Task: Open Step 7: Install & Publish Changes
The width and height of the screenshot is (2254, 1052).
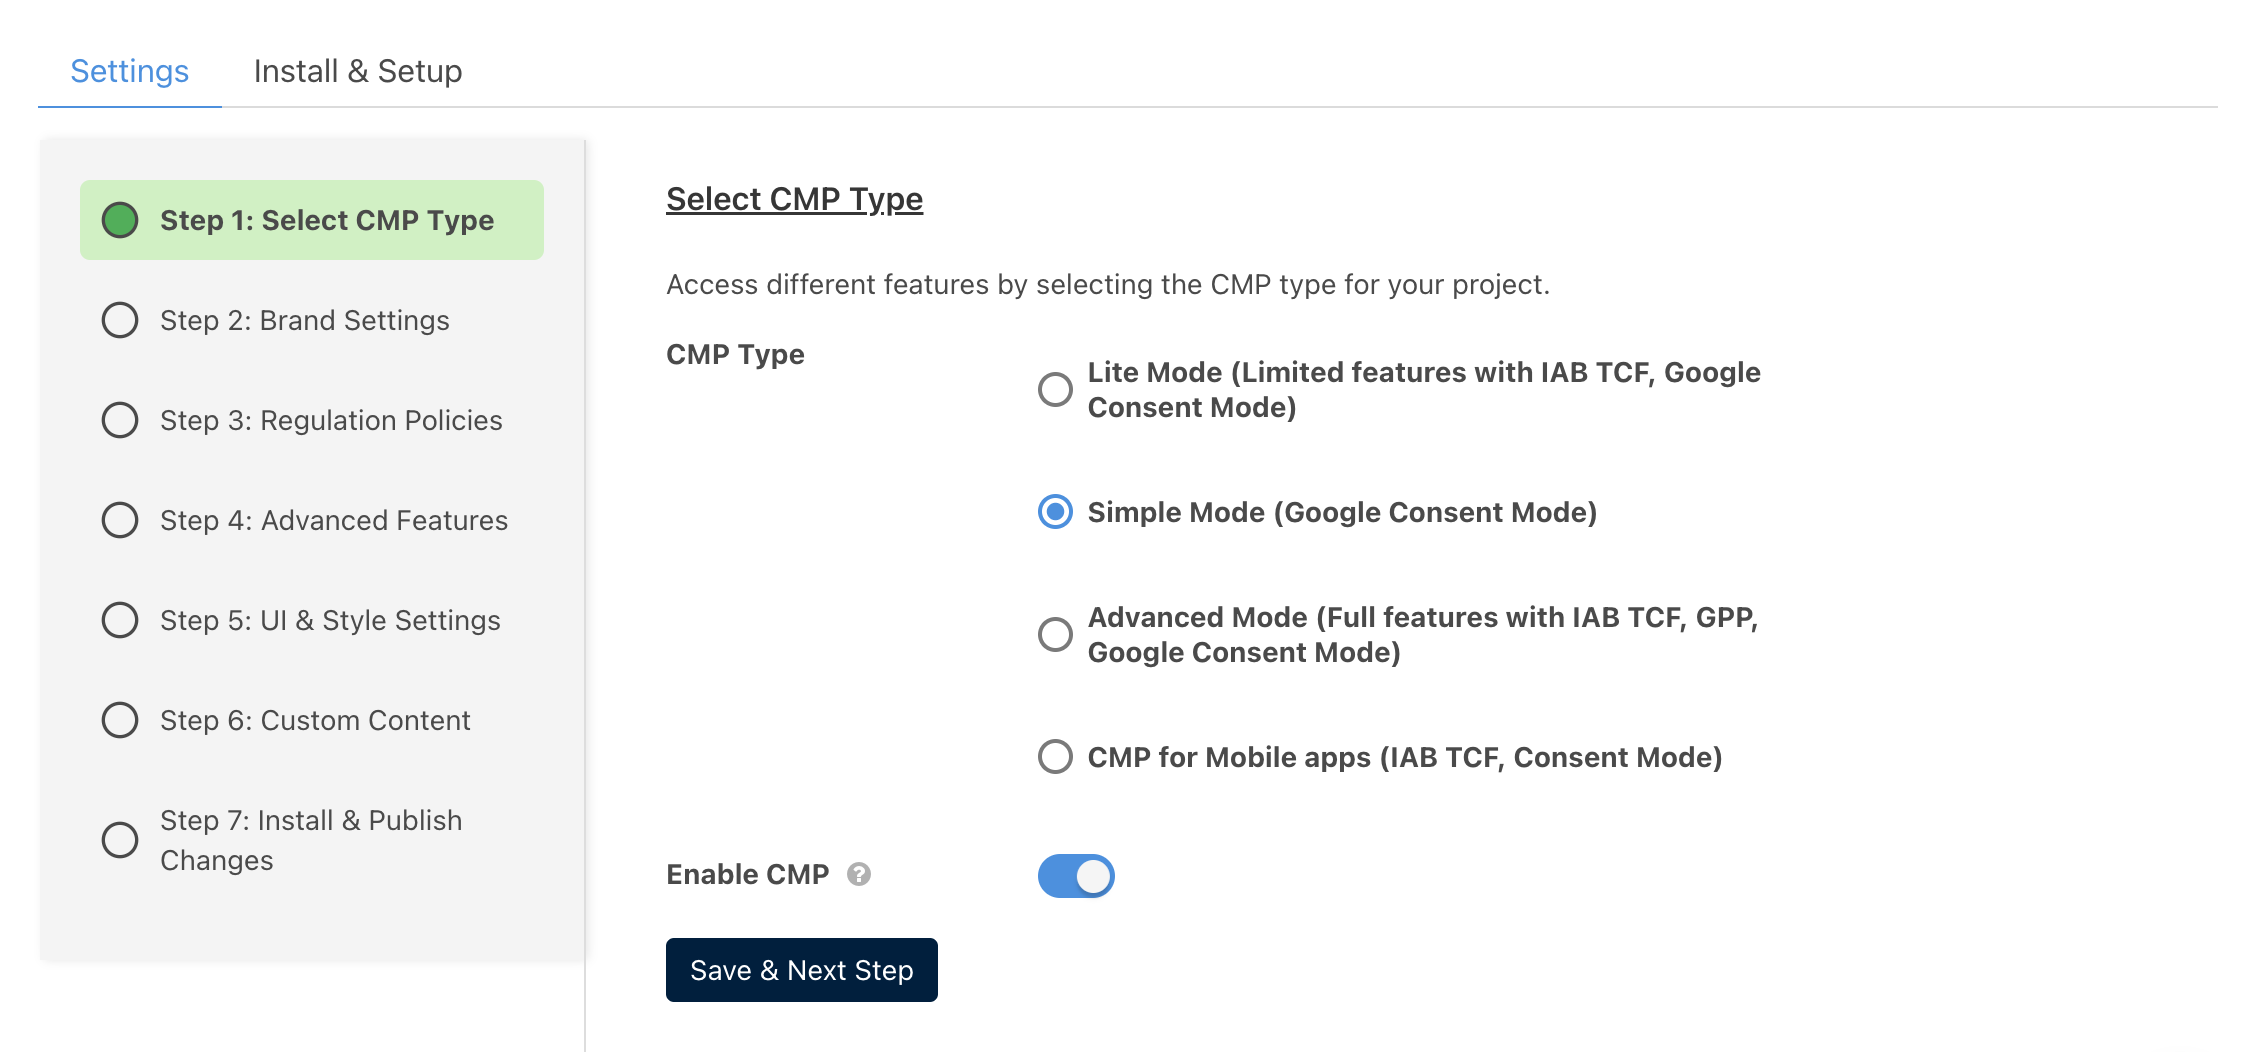Action: (311, 840)
